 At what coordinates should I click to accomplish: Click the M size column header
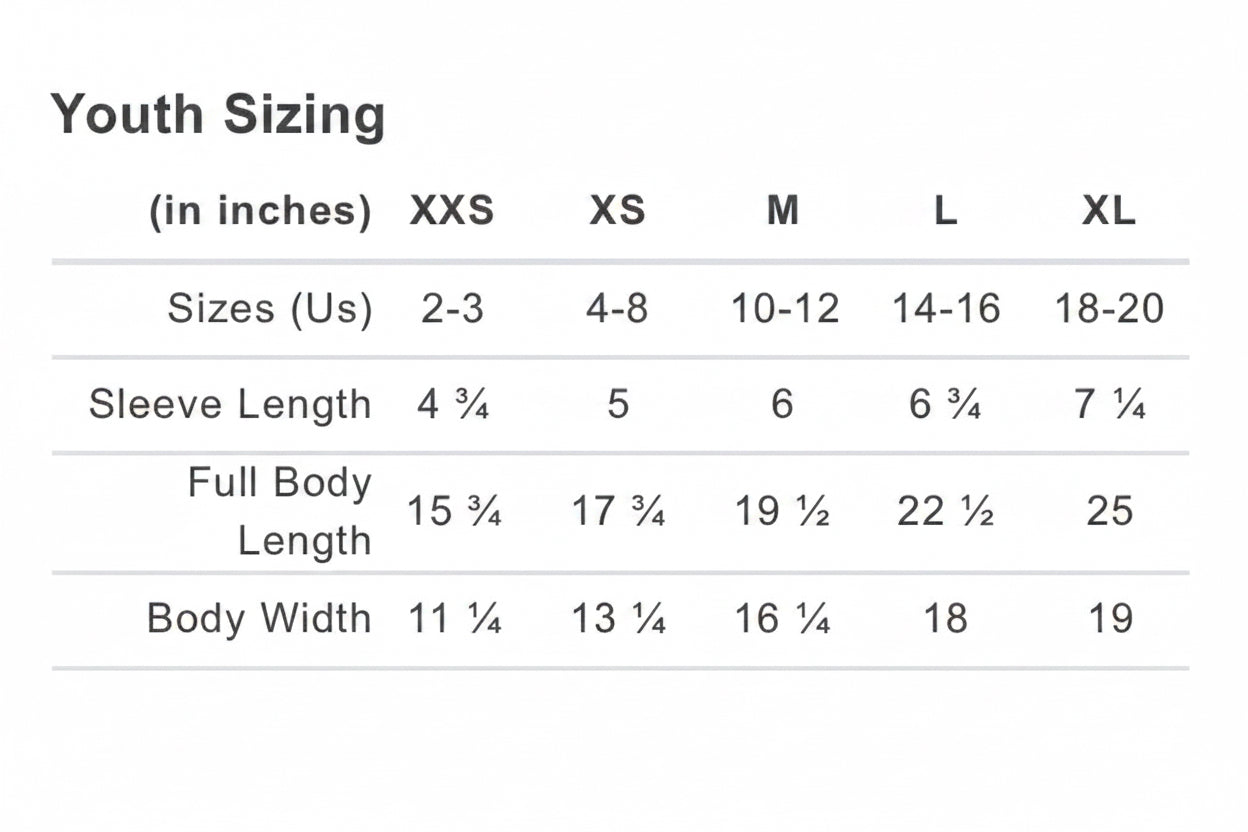[782, 211]
